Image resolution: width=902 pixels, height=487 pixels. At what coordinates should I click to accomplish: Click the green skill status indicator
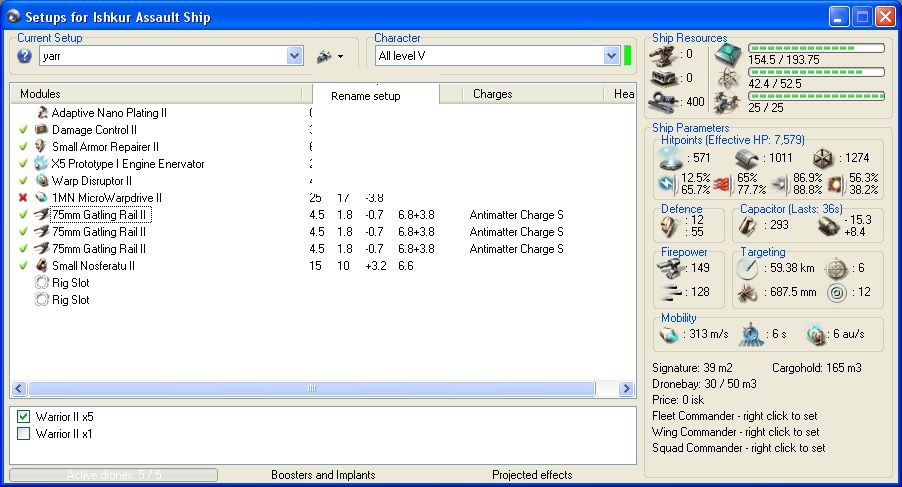coord(628,56)
